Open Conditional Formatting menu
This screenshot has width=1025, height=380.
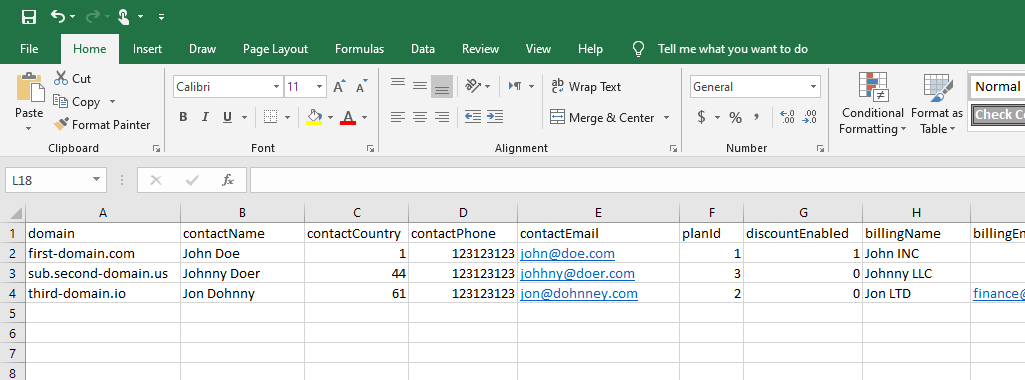pos(873,104)
